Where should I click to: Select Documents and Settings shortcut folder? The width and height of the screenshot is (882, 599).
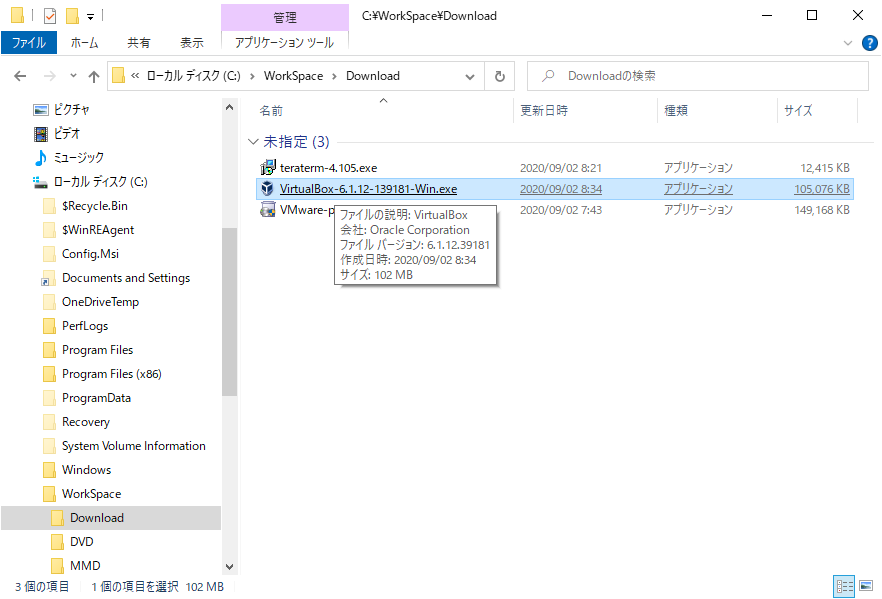(x=126, y=278)
